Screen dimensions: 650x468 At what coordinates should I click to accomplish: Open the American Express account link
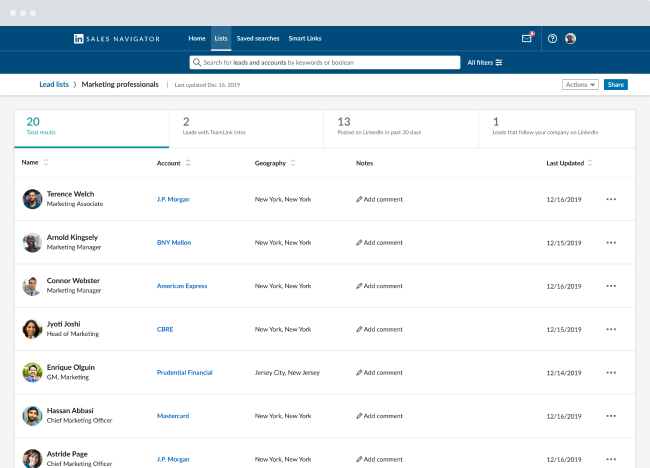pos(182,286)
